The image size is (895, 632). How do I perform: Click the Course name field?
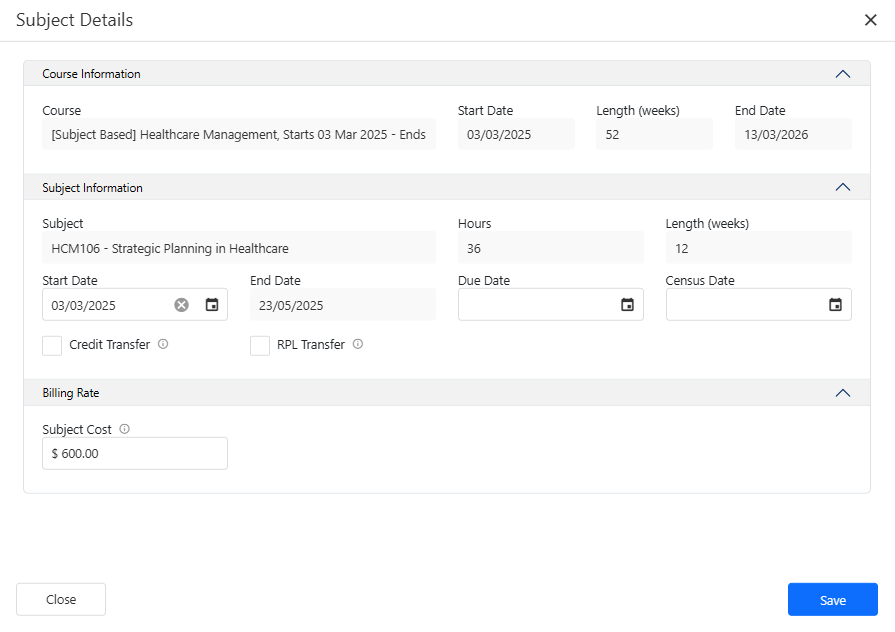coord(239,135)
